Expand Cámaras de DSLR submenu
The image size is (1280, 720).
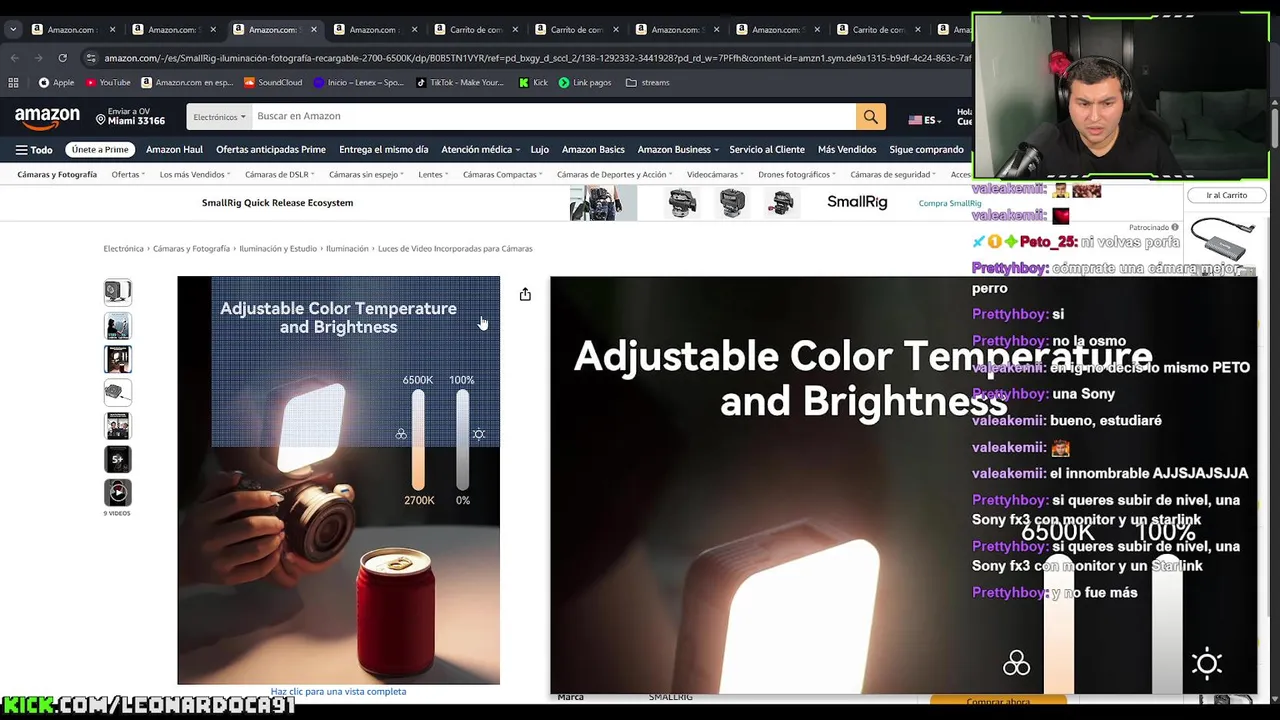click(280, 174)
